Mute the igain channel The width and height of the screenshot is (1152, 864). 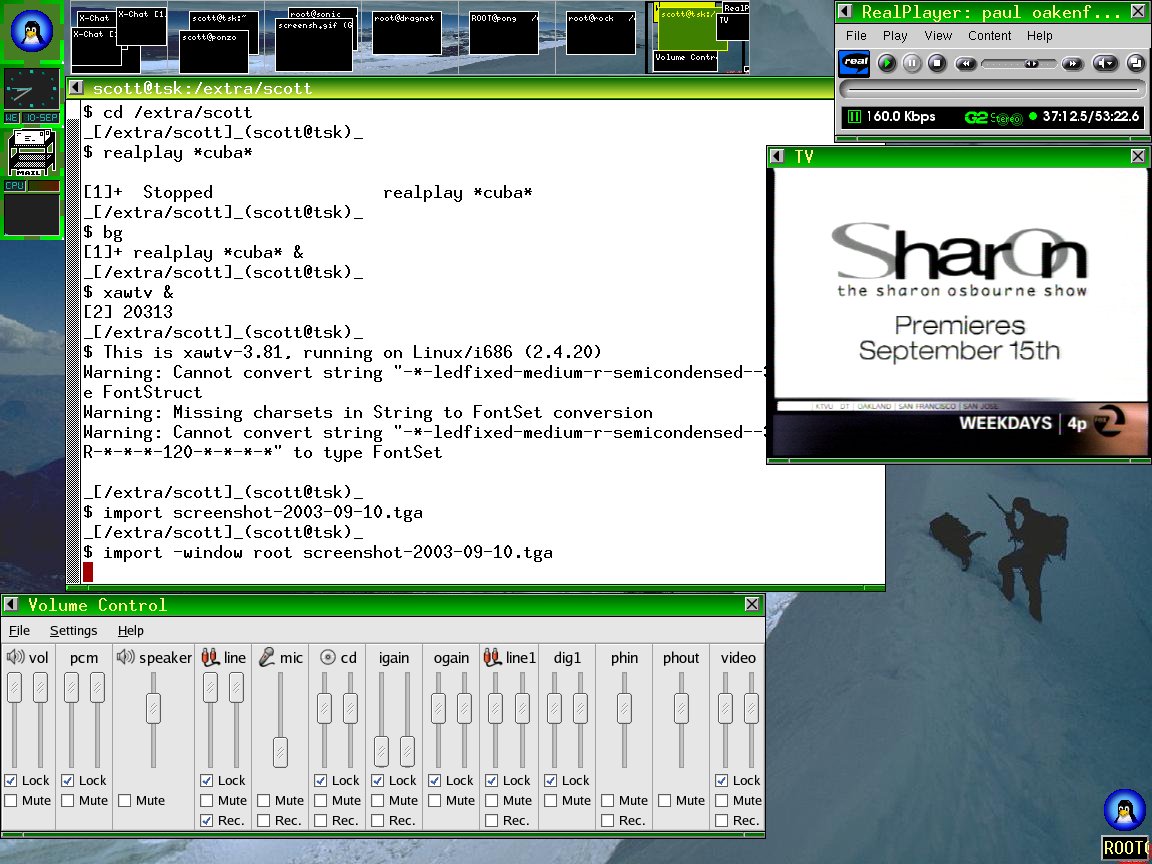[x=378, y=800]
